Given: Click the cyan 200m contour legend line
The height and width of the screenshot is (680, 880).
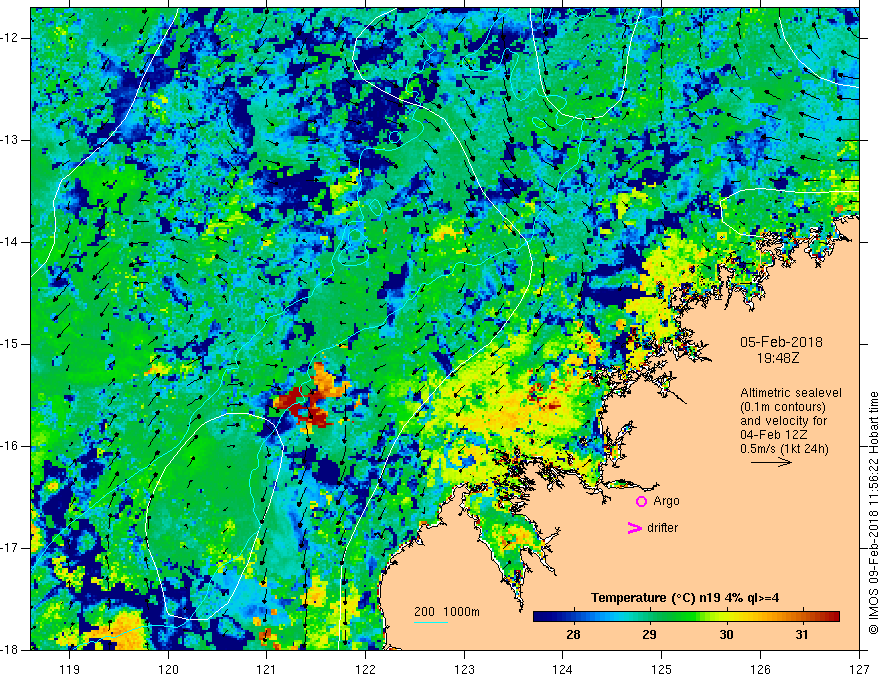Looking at the screenshot, I should pos(431,622).
